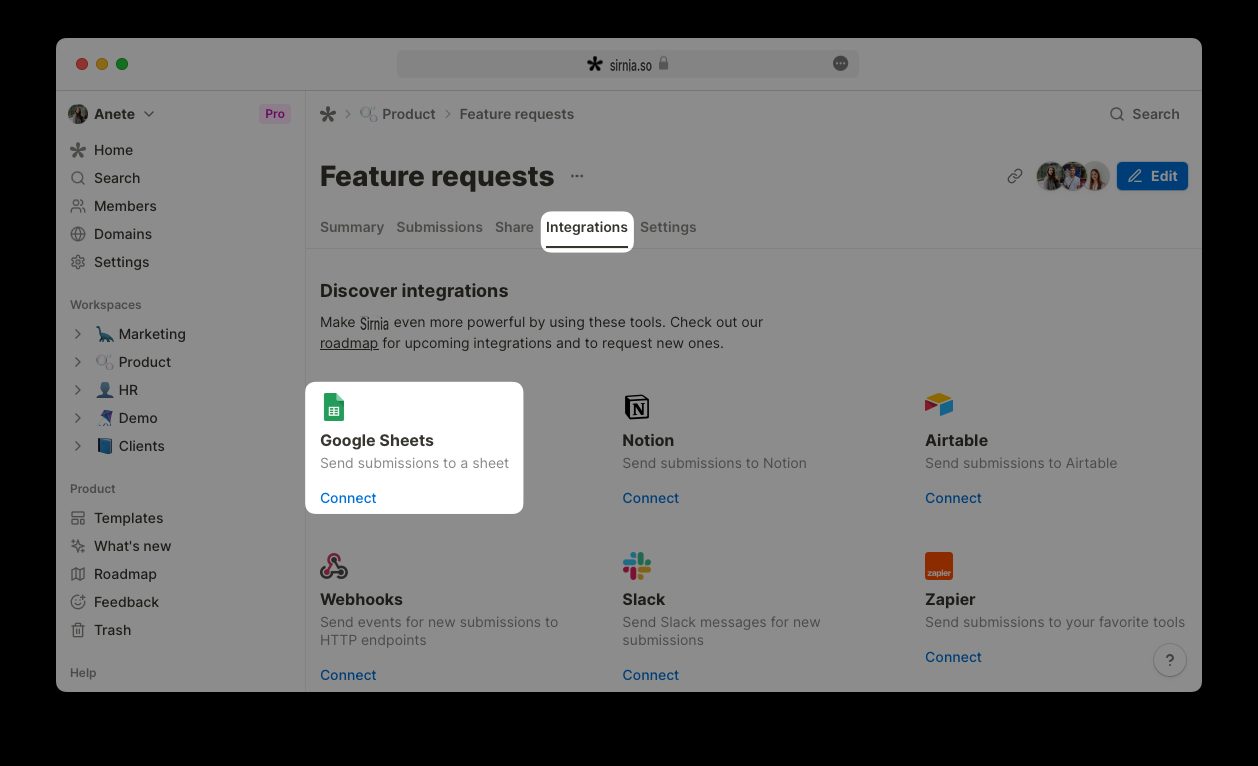The image size is (1258, 766).
Task: Click the Google Sheets logo icon
Action: point(333,407)
